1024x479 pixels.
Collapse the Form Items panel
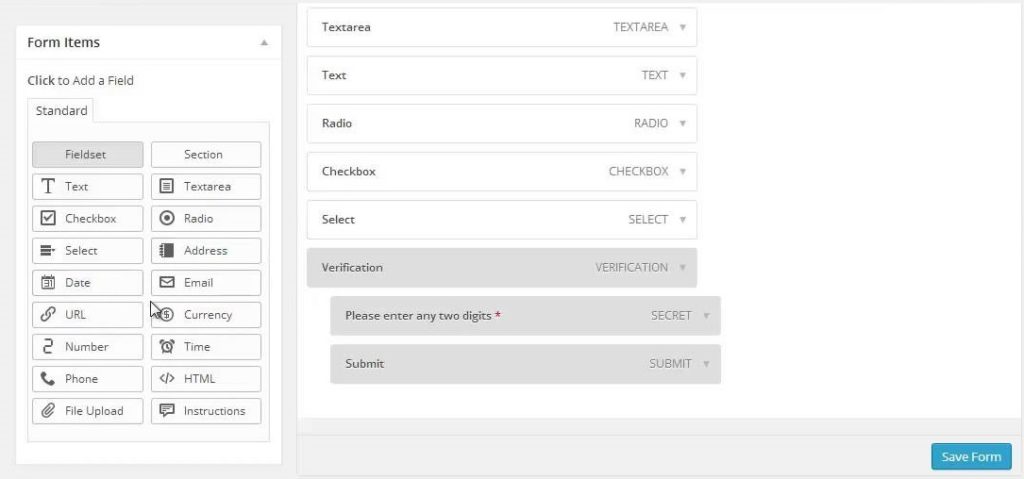[264, 43]
